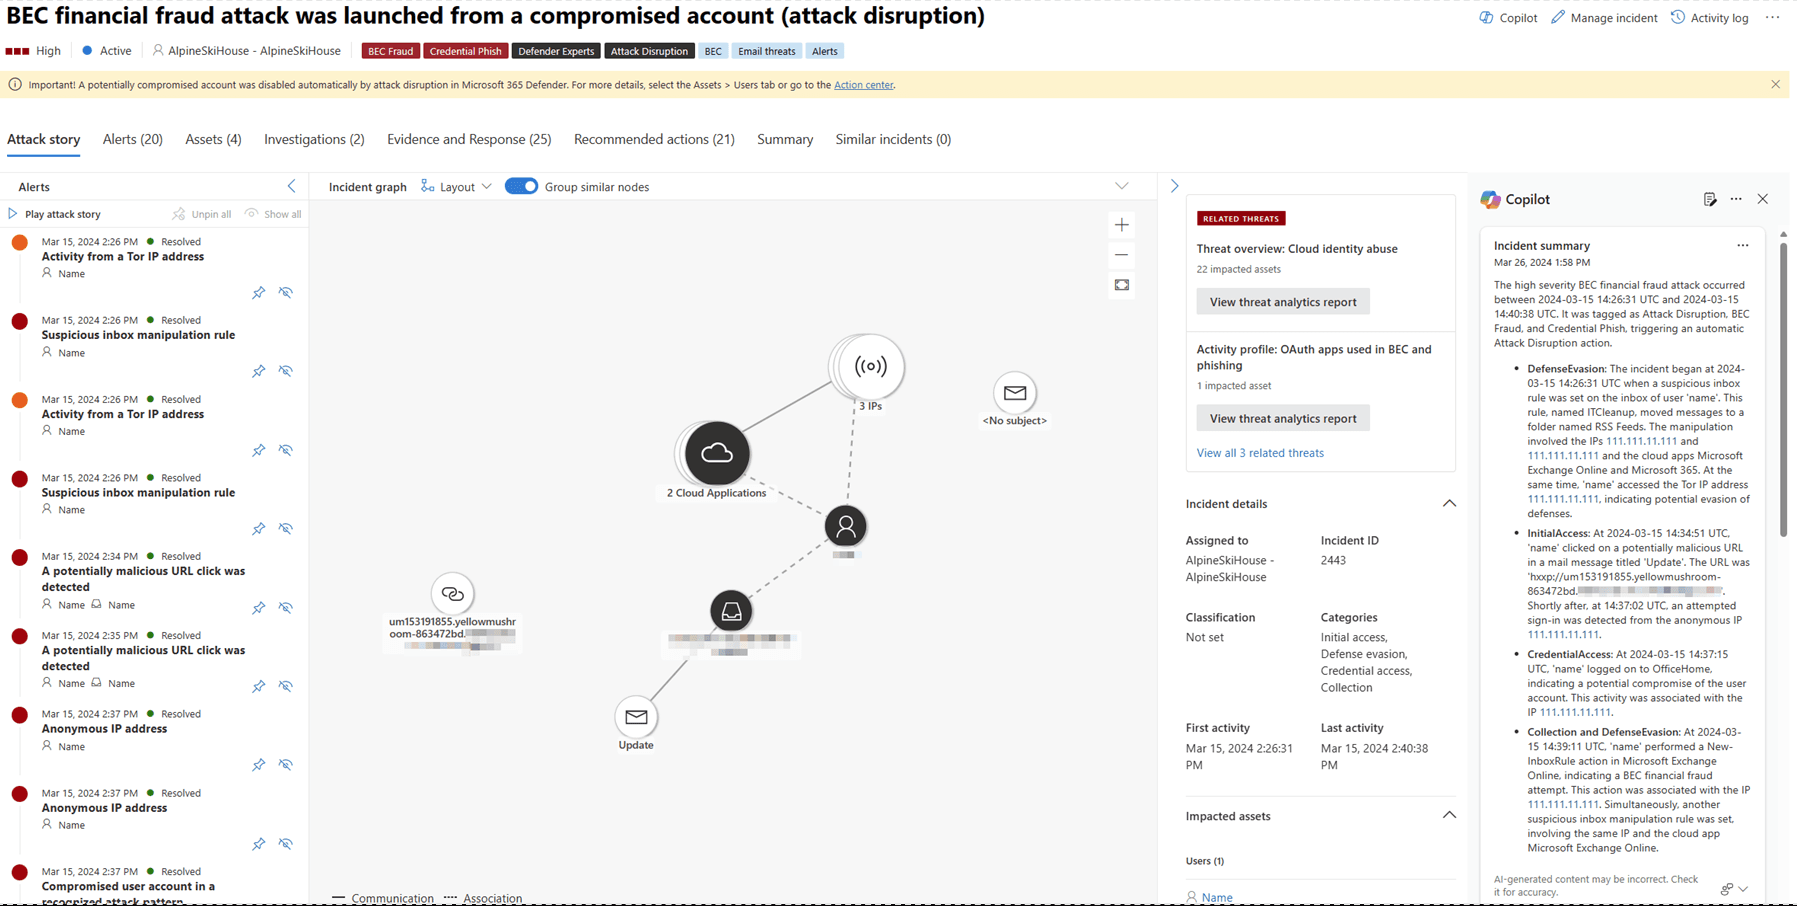Open first Activity from a Tor IP alert
The width and height of the screenshot is (1797, 906).
(x=122, y=257)
